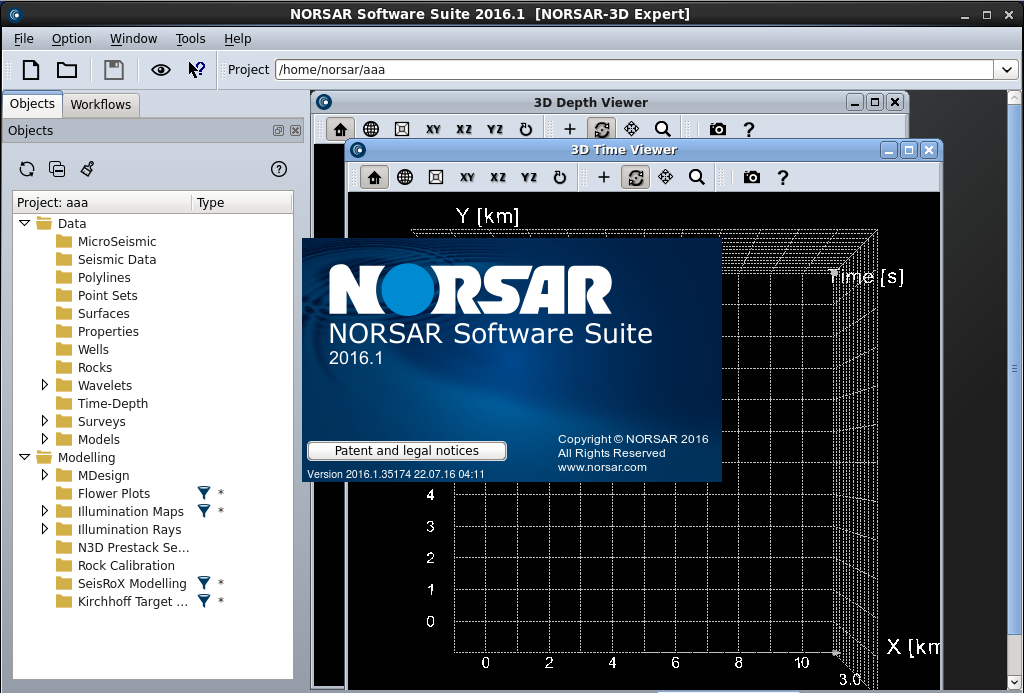The image size is (1024, 693).
Task: Open the Window menu
Action: [133, 39]
